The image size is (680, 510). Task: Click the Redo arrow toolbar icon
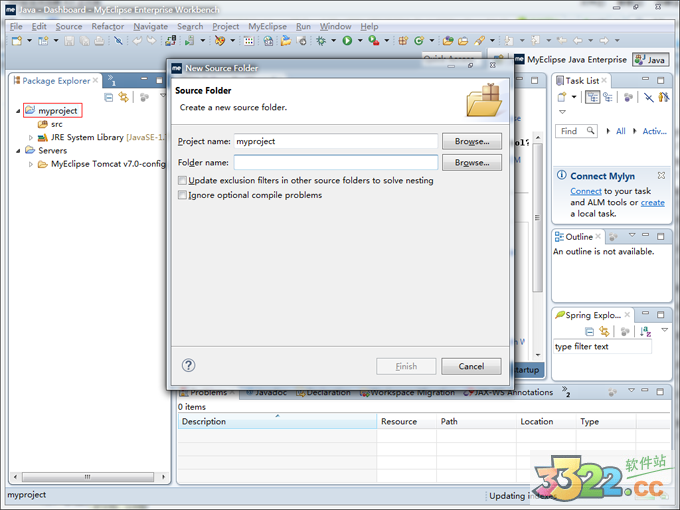151,41
